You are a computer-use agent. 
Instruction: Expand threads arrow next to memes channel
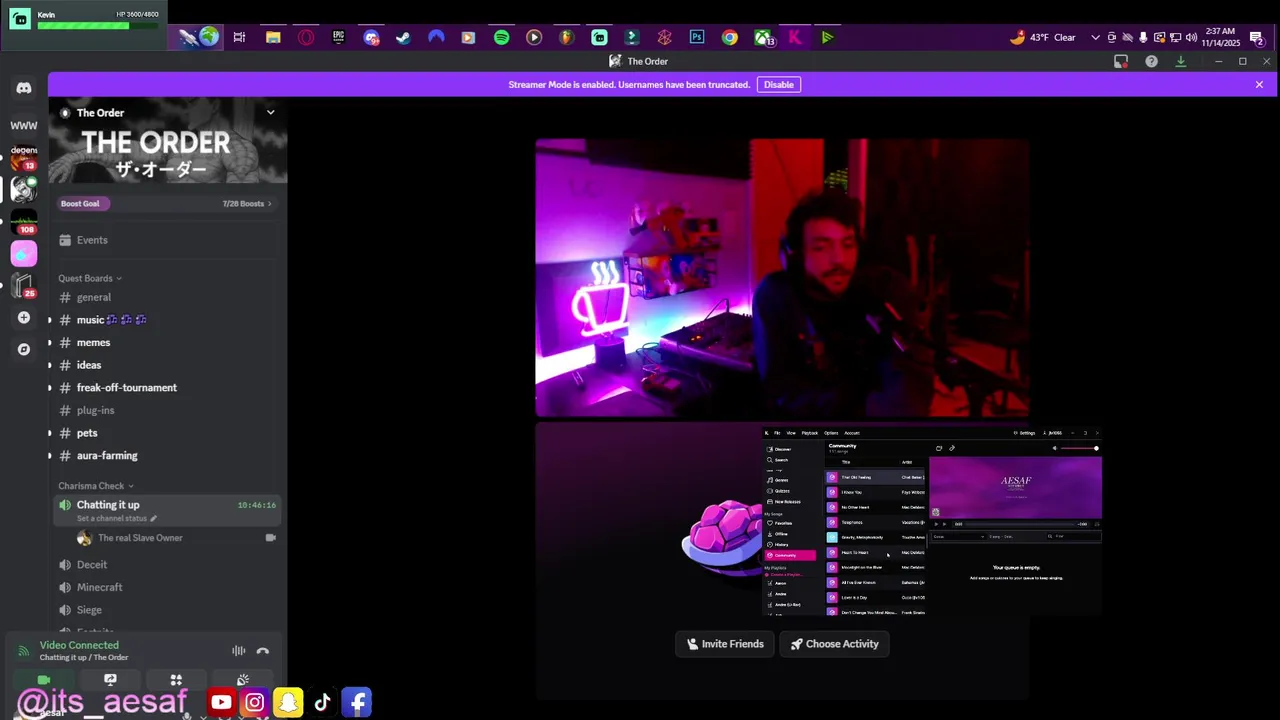50,343
